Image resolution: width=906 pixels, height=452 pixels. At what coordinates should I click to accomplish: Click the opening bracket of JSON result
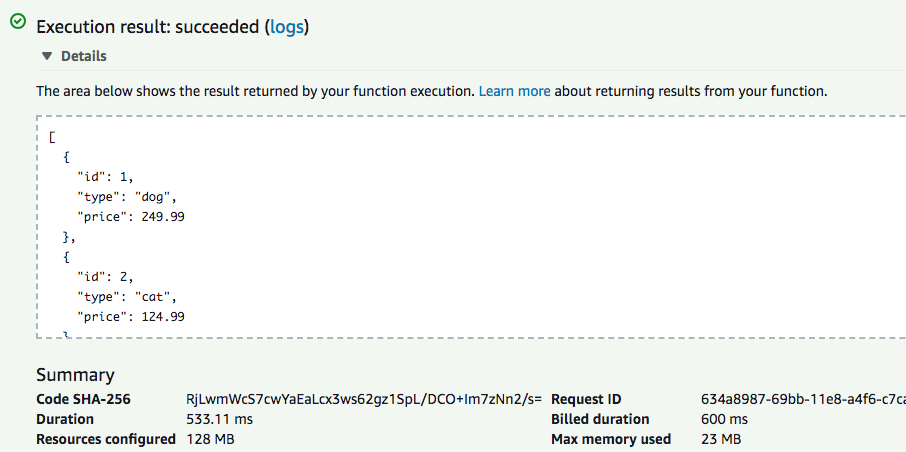pos(52,138)
